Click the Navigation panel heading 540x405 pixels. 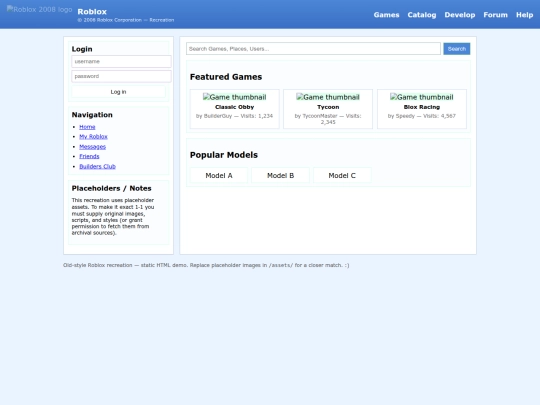[x=92, y=115]
